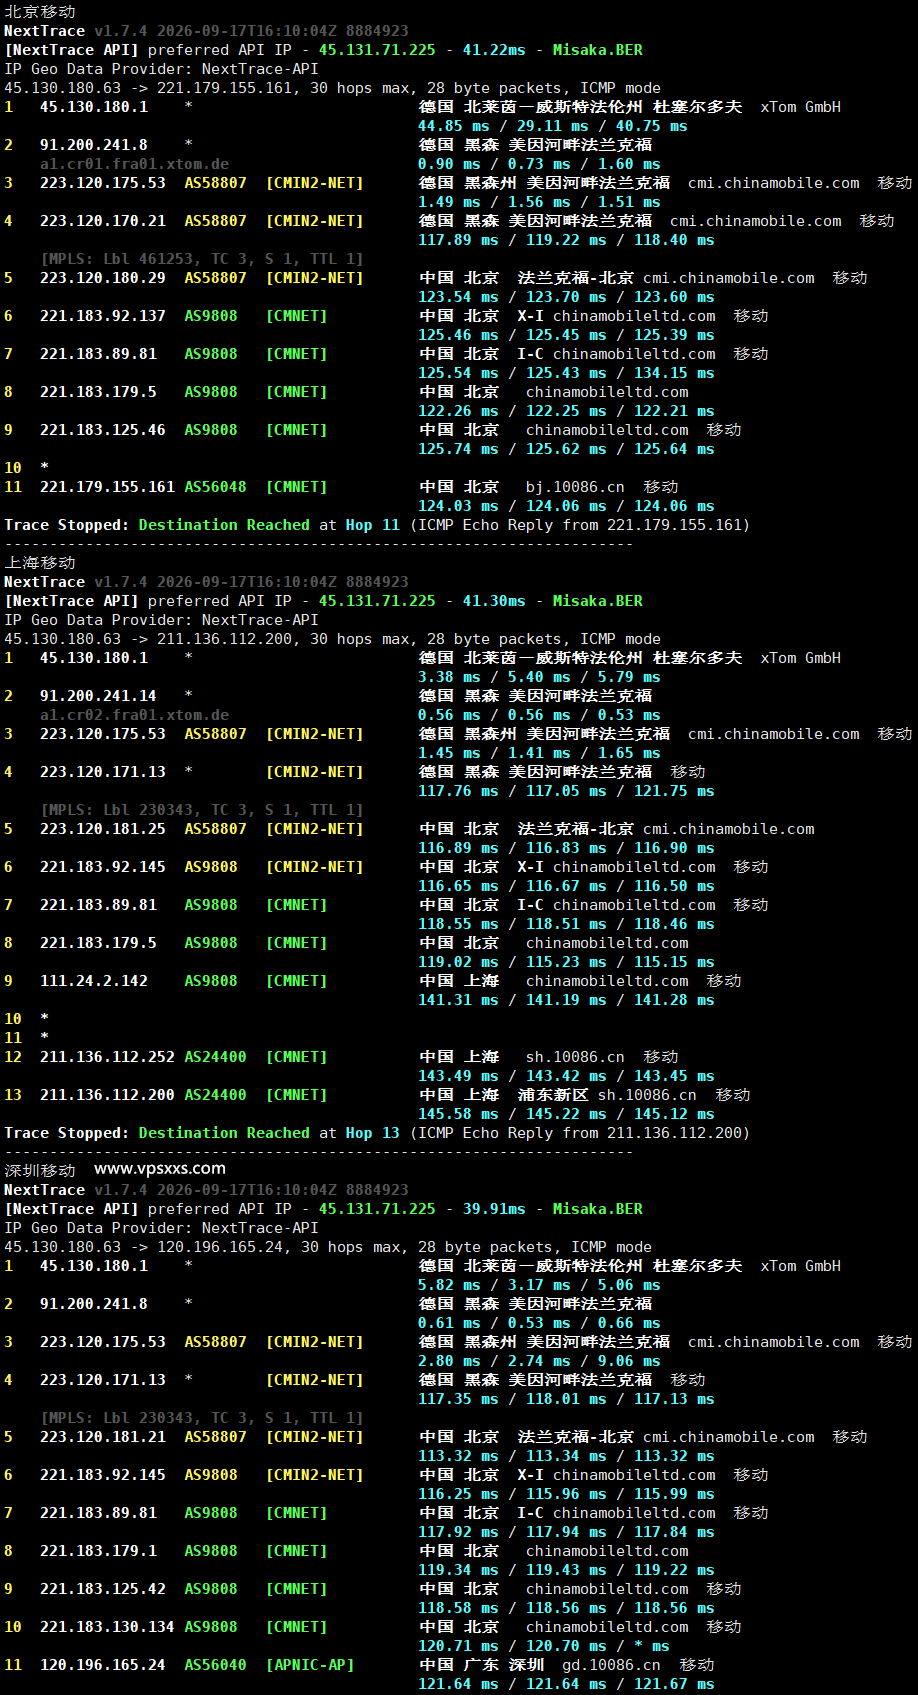Click the AS56048 number
Screen dimensions: 918x1695
click(215, 487)
